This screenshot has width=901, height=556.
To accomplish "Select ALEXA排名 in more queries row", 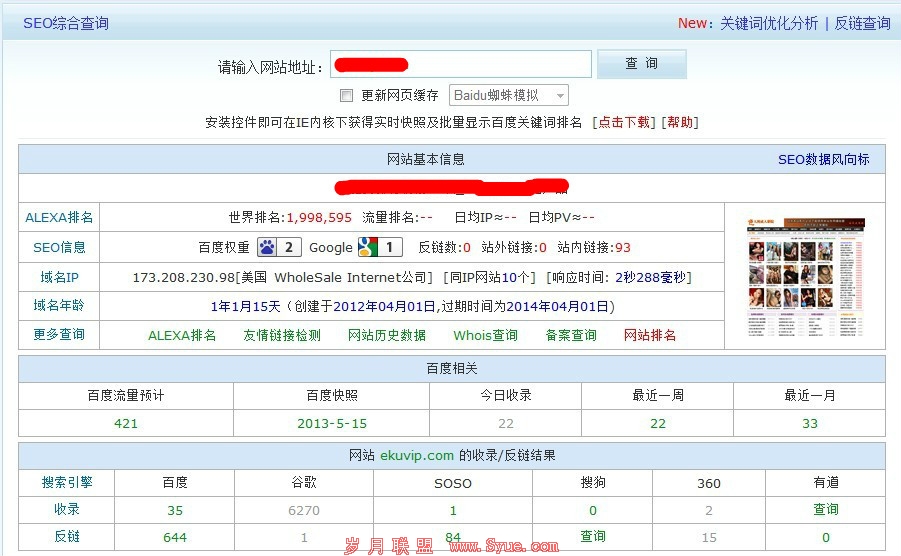I will tap(182, 335).
